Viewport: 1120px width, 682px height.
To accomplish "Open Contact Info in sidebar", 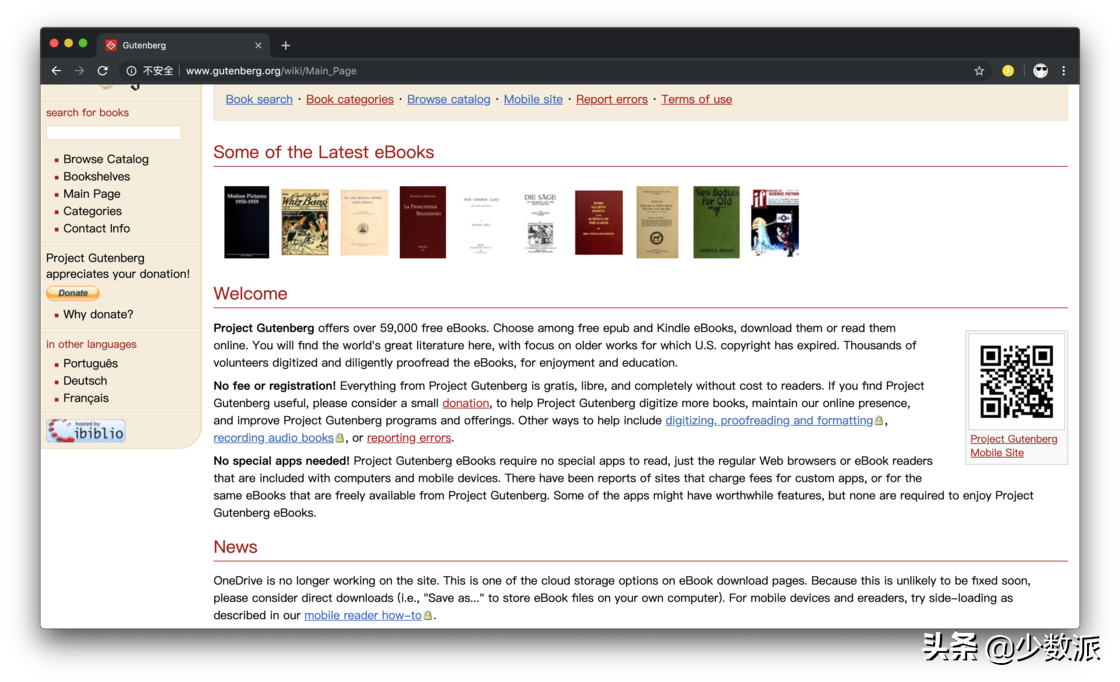I will [x=96, y=229].
